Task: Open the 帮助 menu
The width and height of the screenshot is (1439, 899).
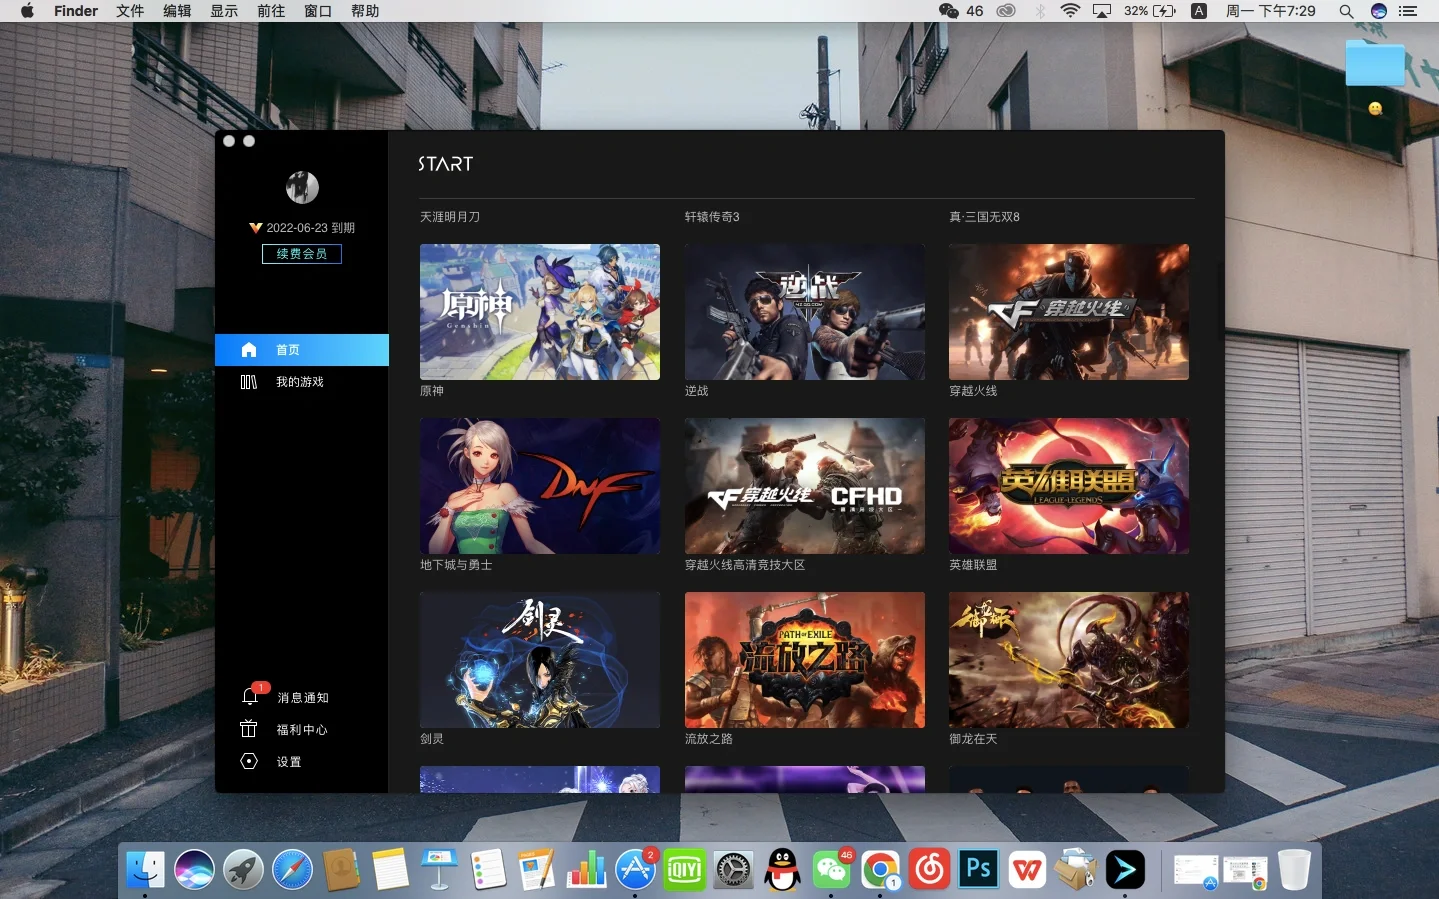Action: click(365, 11)
